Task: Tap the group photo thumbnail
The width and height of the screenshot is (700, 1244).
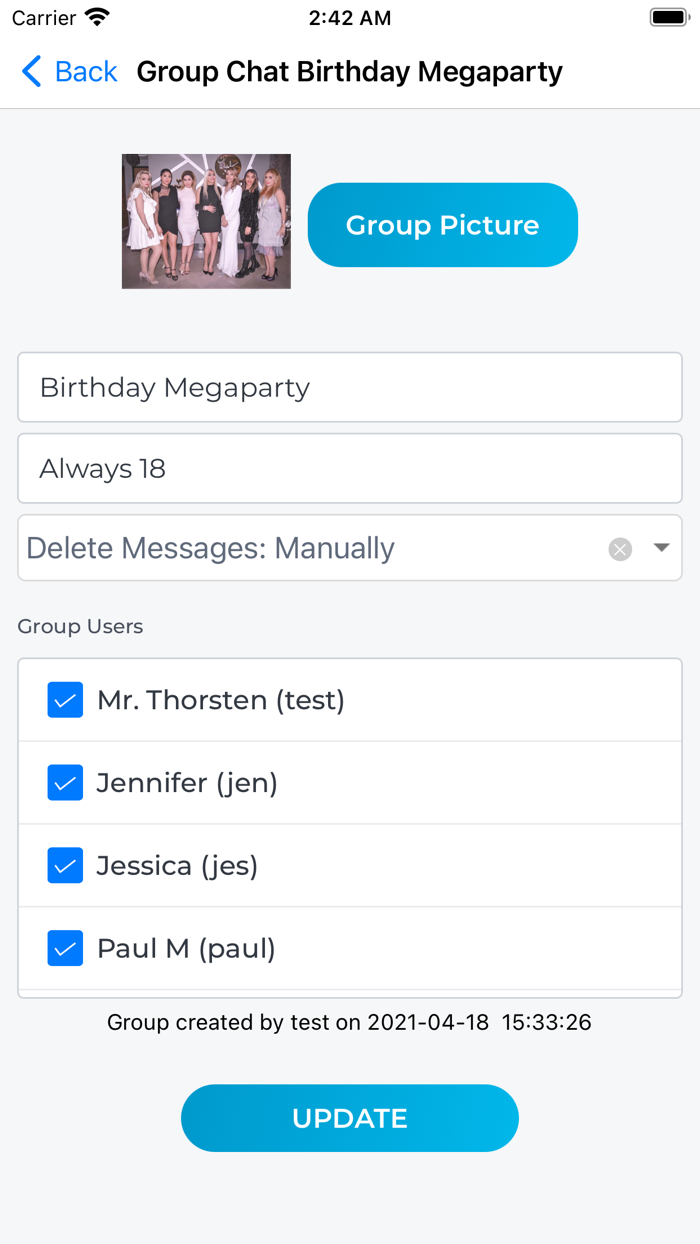Action: click(x=206, y=221)
